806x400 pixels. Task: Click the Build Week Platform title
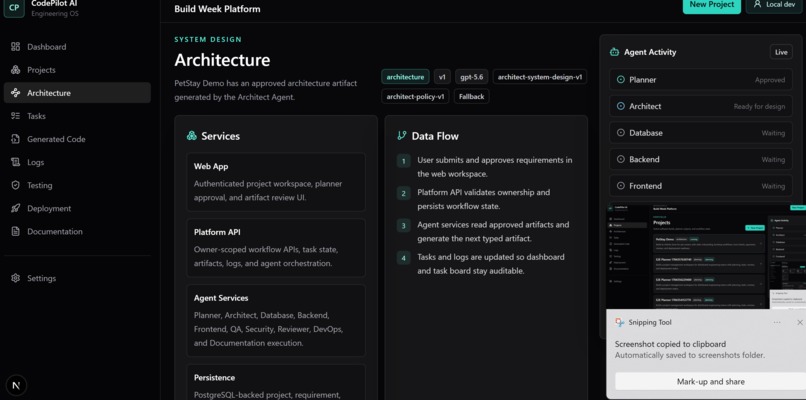pyautogui.click(x=217, y=9)
